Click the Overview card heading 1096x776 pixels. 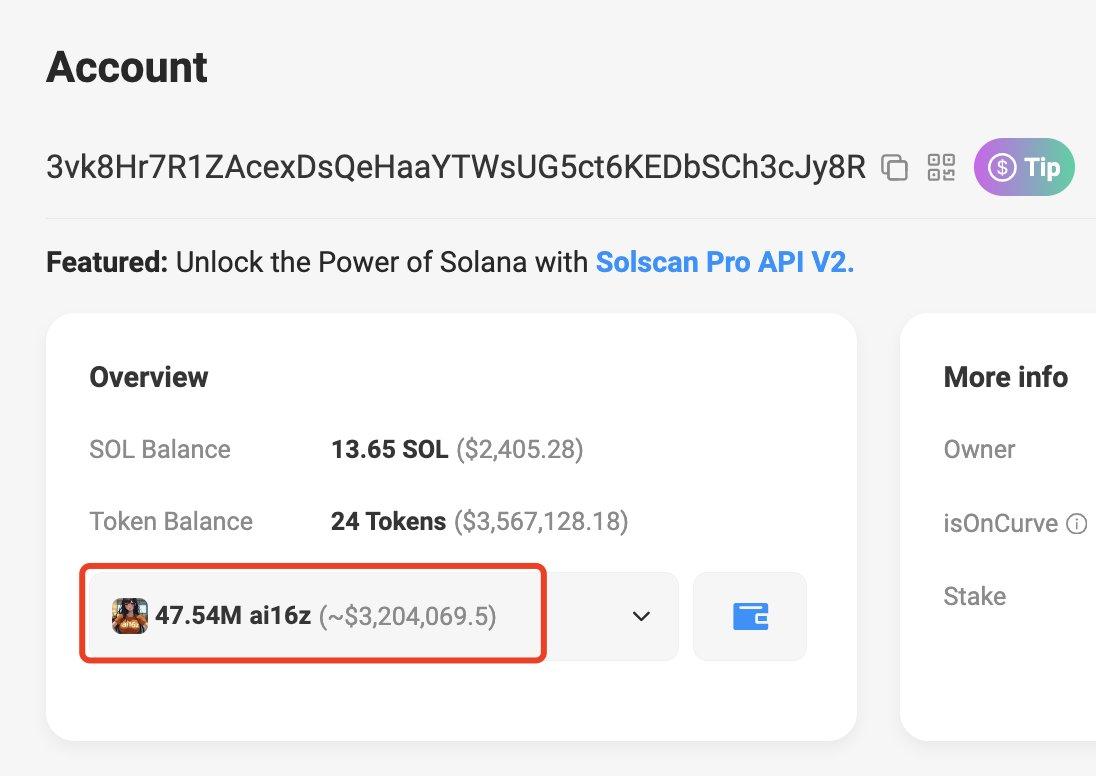click(149, 377)
